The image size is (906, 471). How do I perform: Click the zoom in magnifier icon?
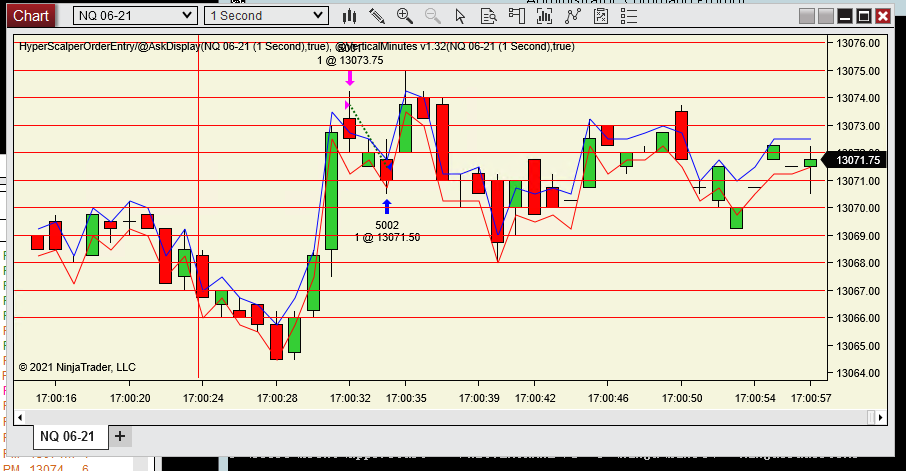(404, 16)
